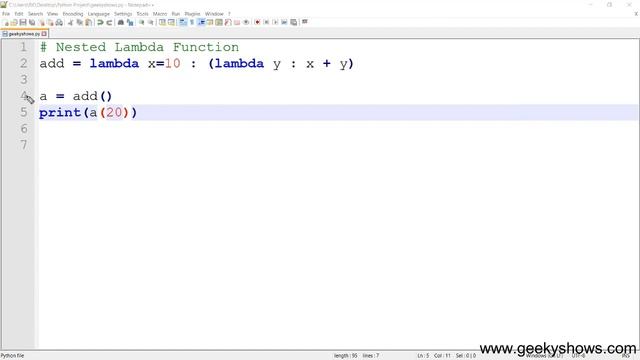Open the Tools menu

(x=142, y=14)
